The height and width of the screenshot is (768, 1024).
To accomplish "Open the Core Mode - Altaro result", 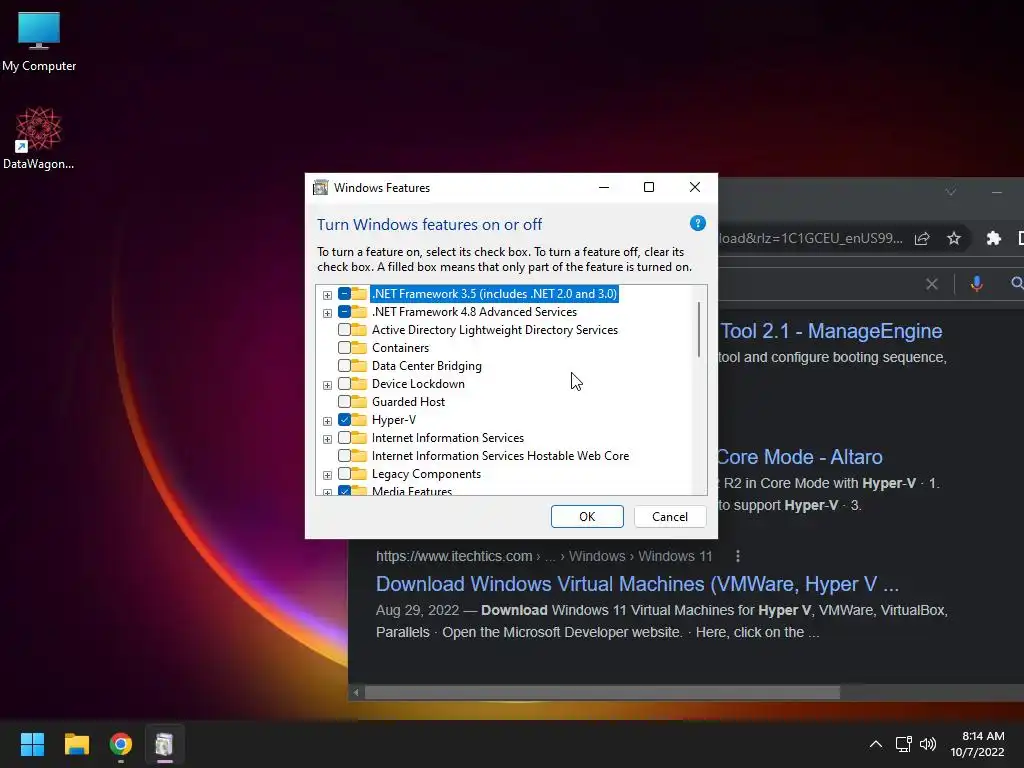I will (800, 457).
